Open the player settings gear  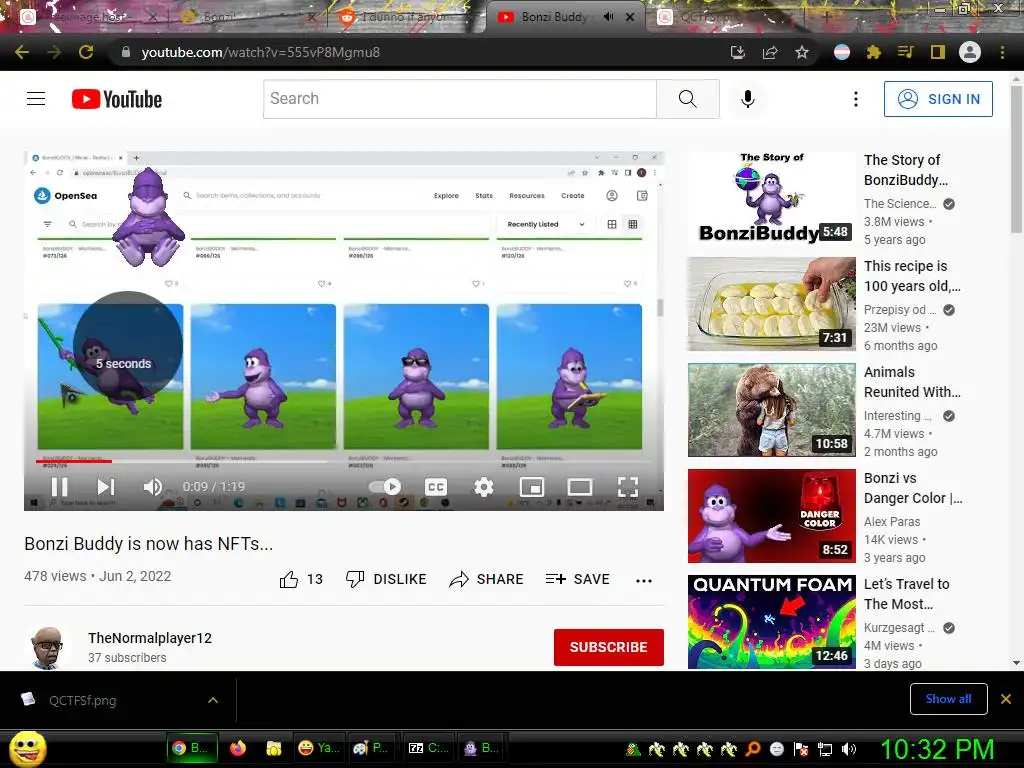coord(484,487)
